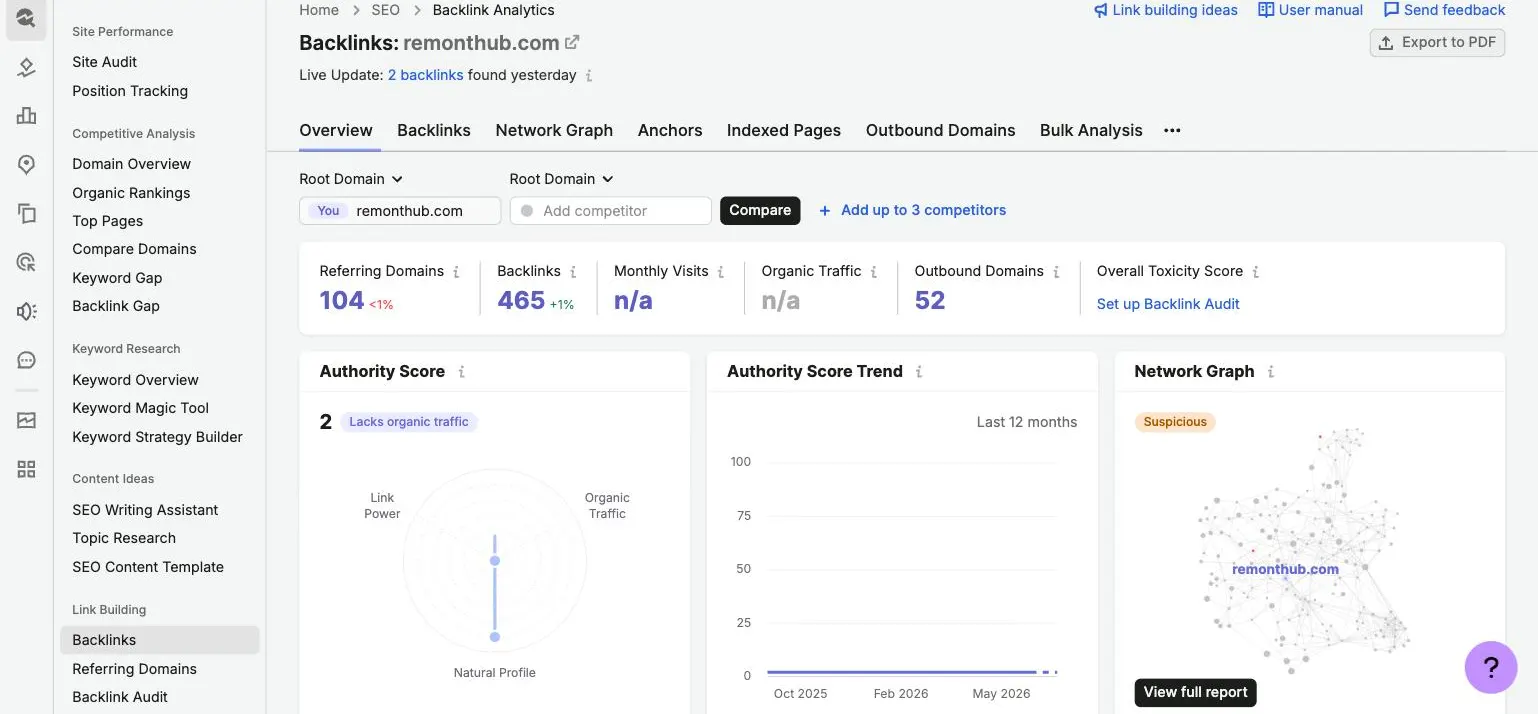Open the chat bubble icon in left rail
Image resolution: width=1538 pixels, height=714 pixels.
(27, 360)
